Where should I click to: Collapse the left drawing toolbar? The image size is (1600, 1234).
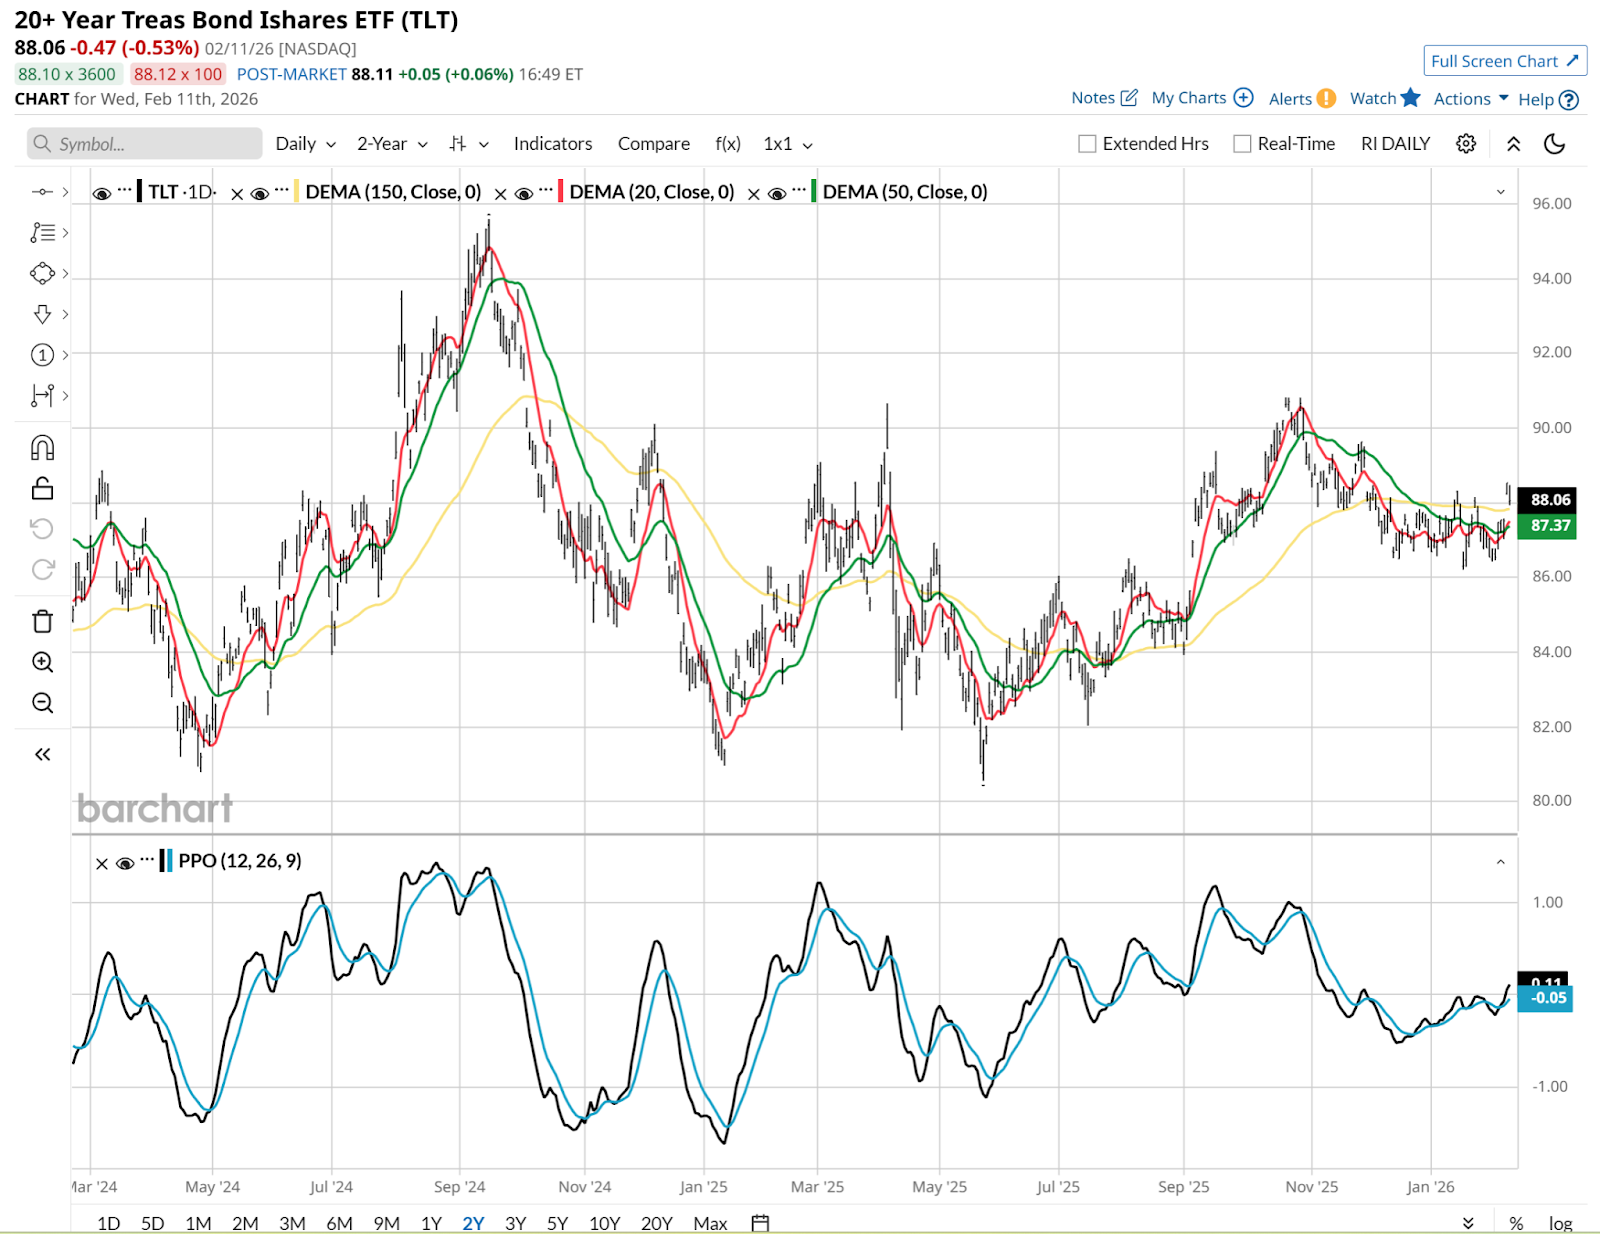tap(42, 754)
